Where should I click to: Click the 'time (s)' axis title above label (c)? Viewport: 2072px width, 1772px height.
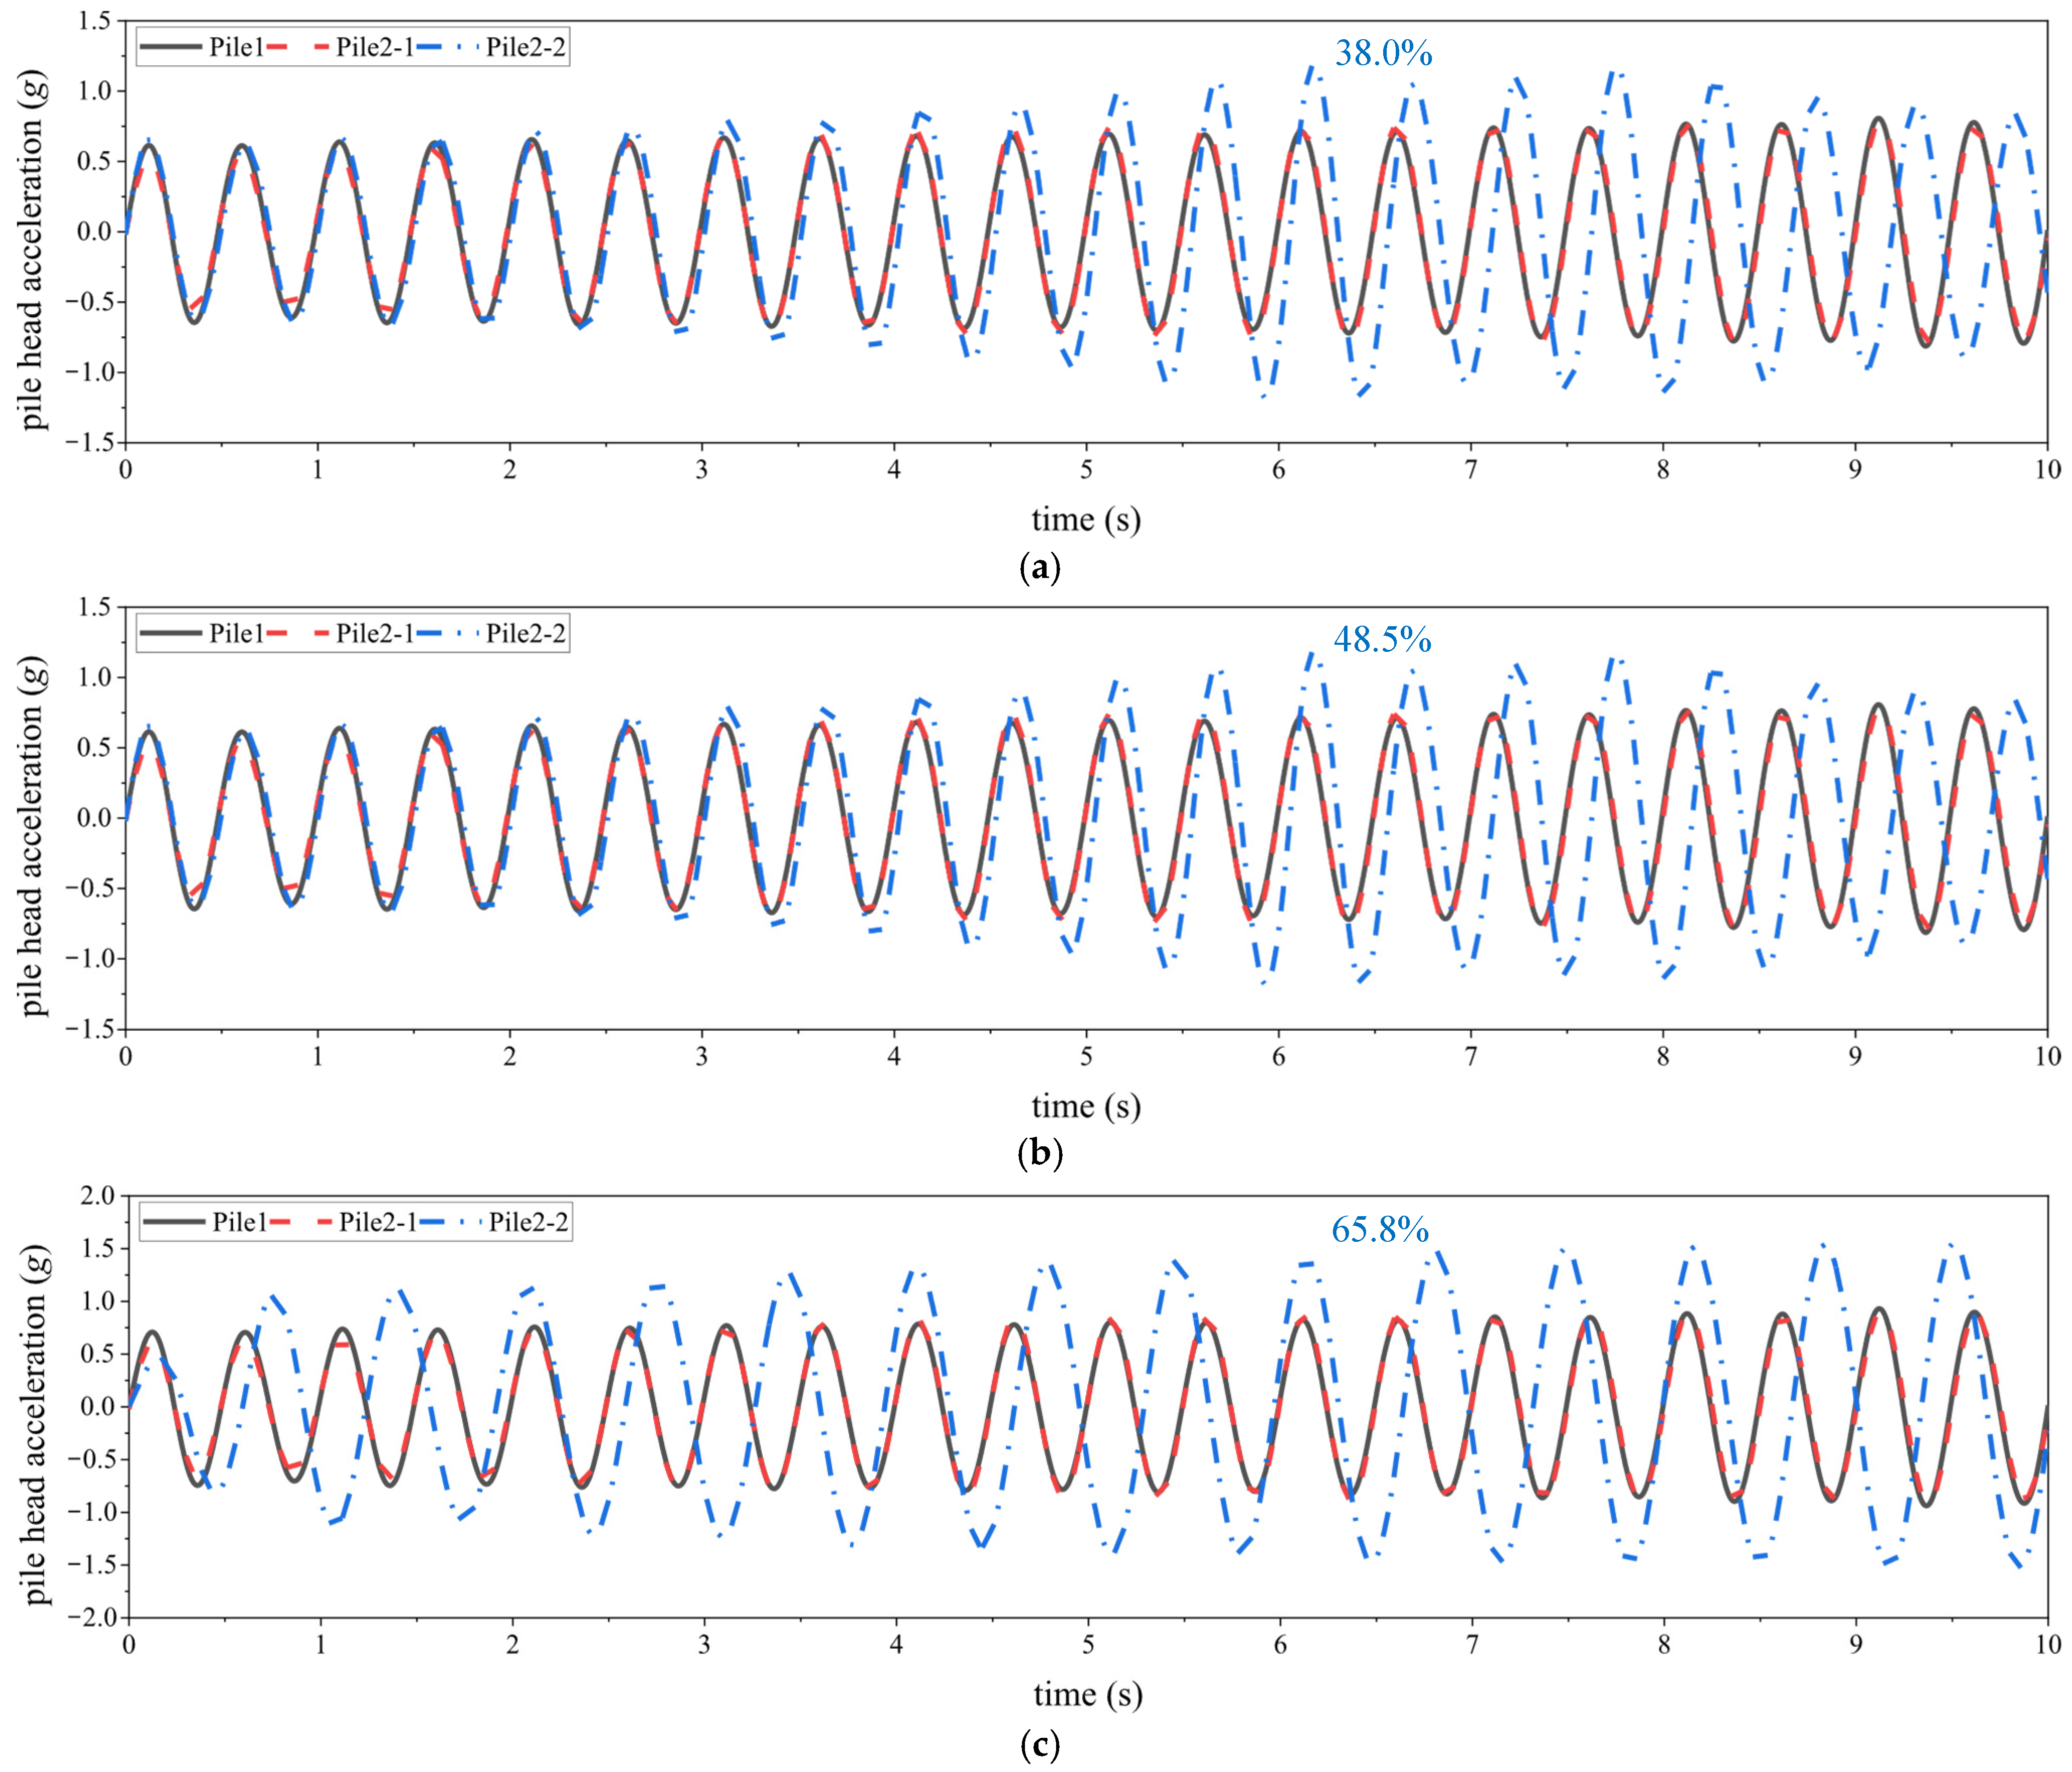click(1088, 1694)
